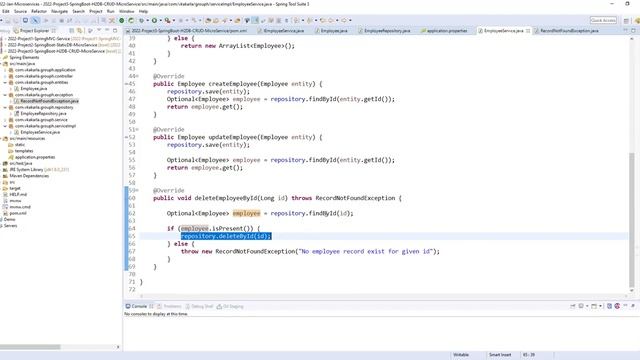Screen dimensions: 640x360
Task: Open the Window menu
Action: (x=126, y=11)
